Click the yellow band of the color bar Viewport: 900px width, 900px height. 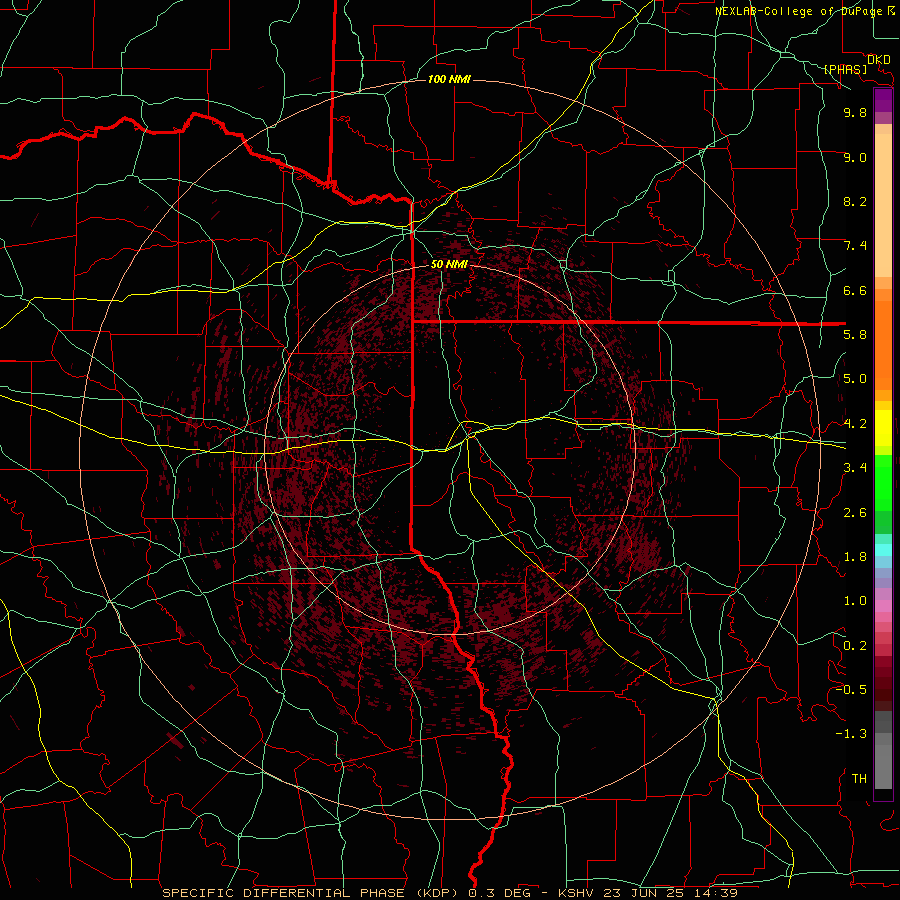pos(883,428)
